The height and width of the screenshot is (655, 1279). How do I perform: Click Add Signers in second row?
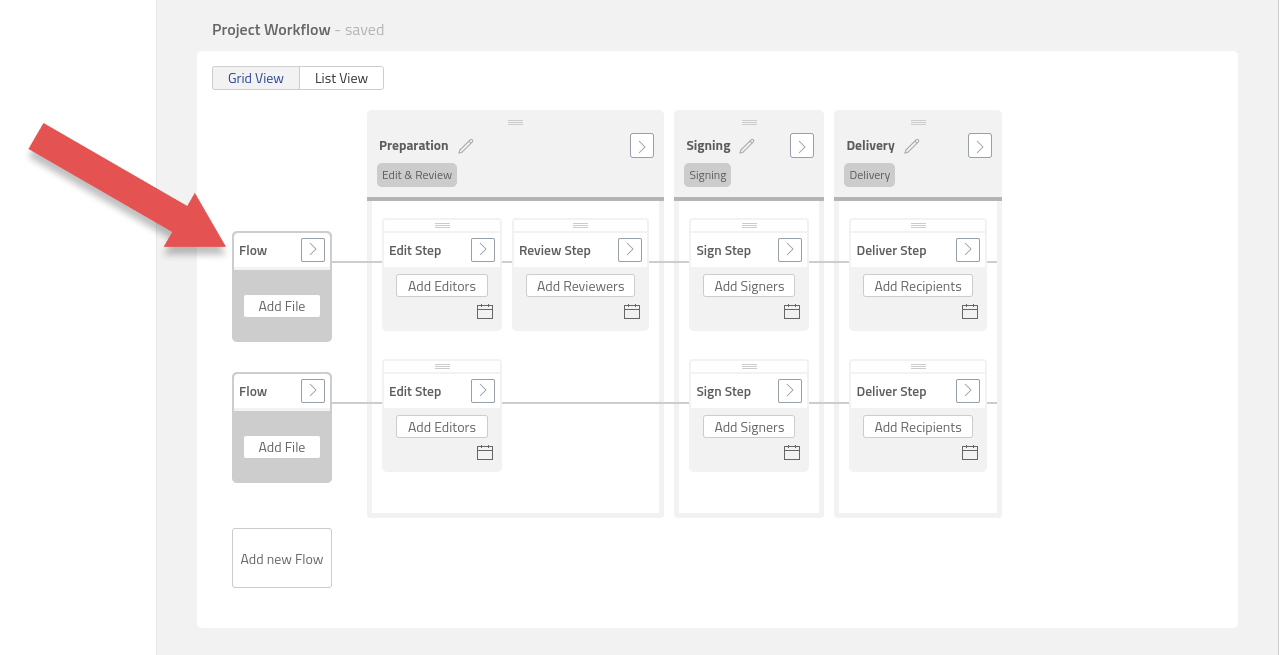[749, 427]
